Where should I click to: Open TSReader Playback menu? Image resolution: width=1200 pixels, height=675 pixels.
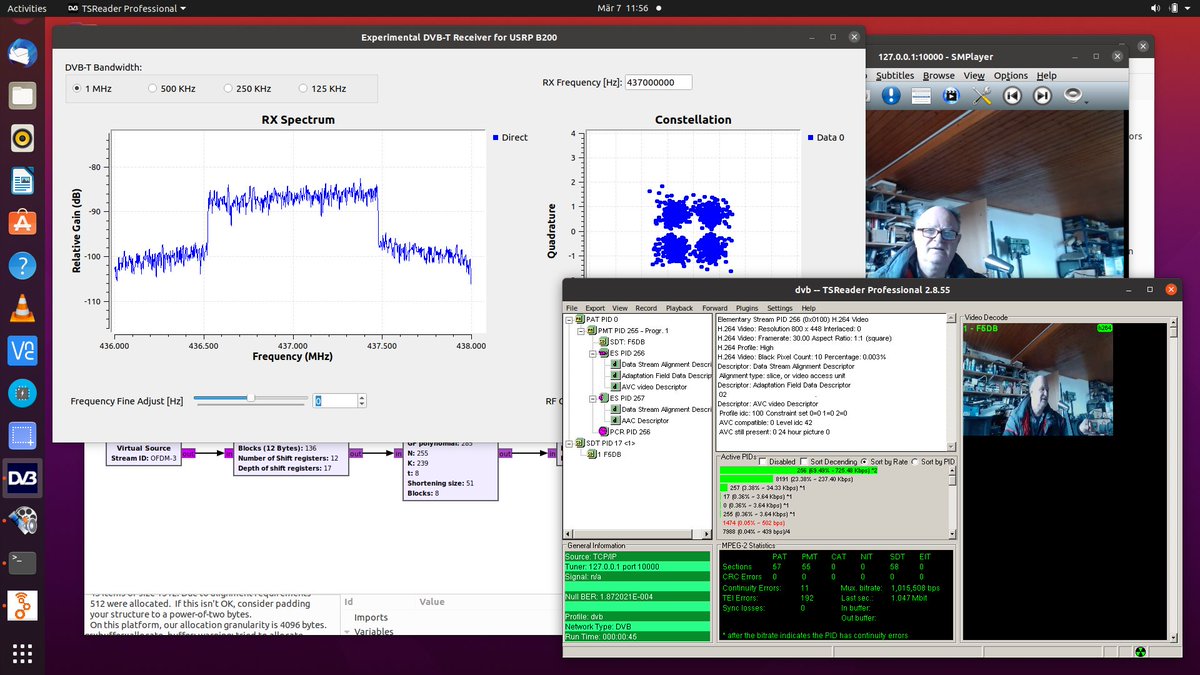pos(680,308)
